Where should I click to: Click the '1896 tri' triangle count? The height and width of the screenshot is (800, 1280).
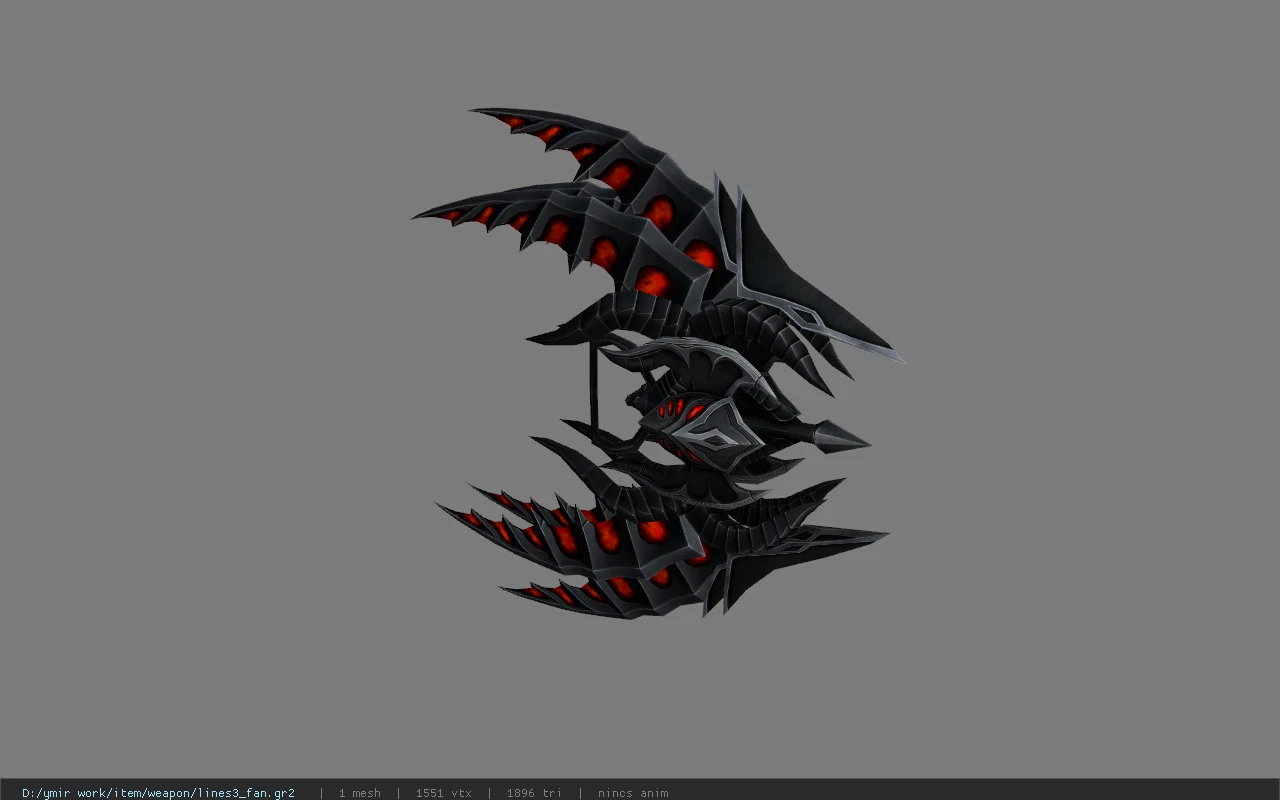tap(534, 793)
